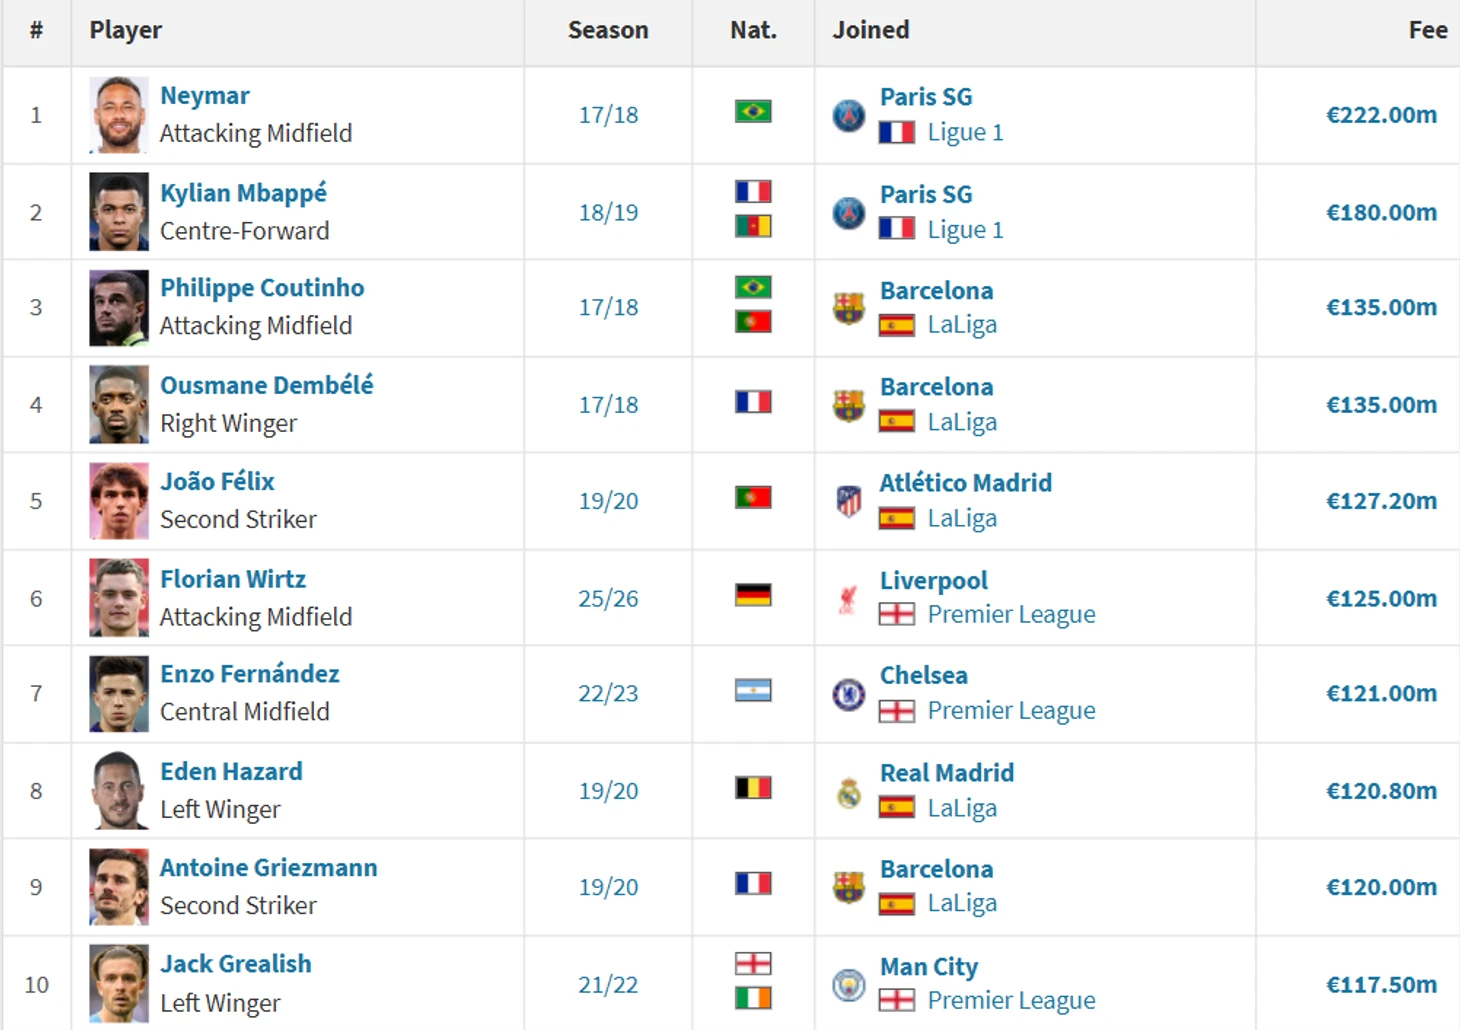This screenshot has width=1460, height=1030.
Task: Click the Chelsea club crest icon
Action: [849, 694]
